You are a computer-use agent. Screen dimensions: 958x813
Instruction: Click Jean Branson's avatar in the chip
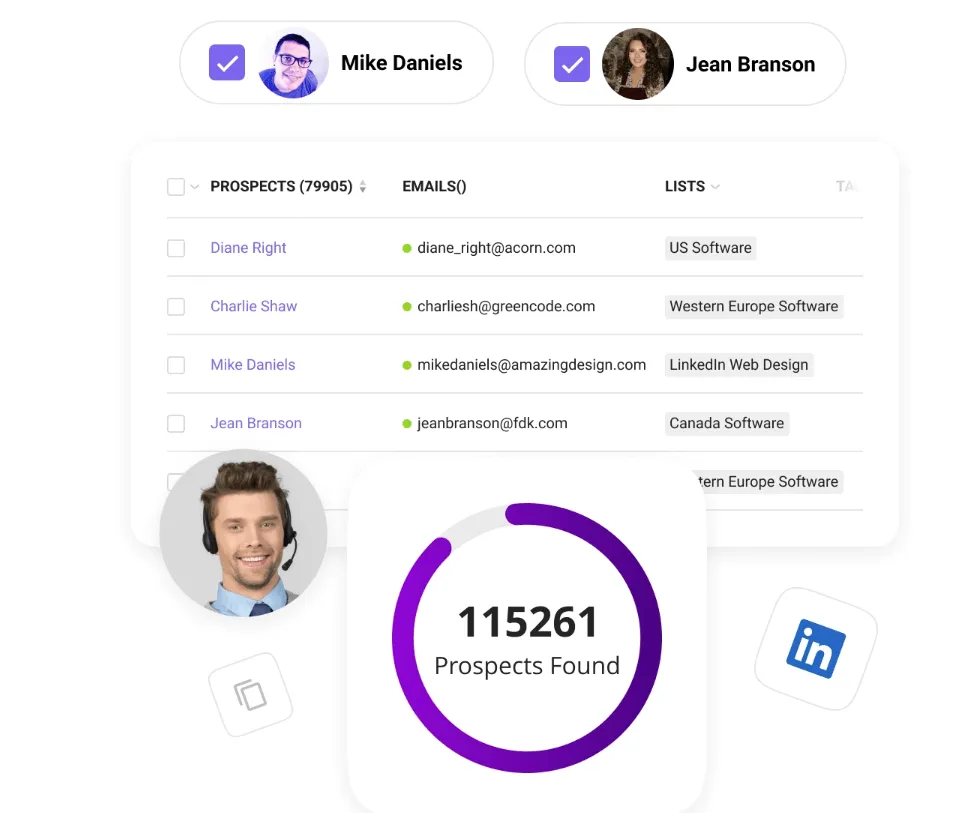click(638, 64)
